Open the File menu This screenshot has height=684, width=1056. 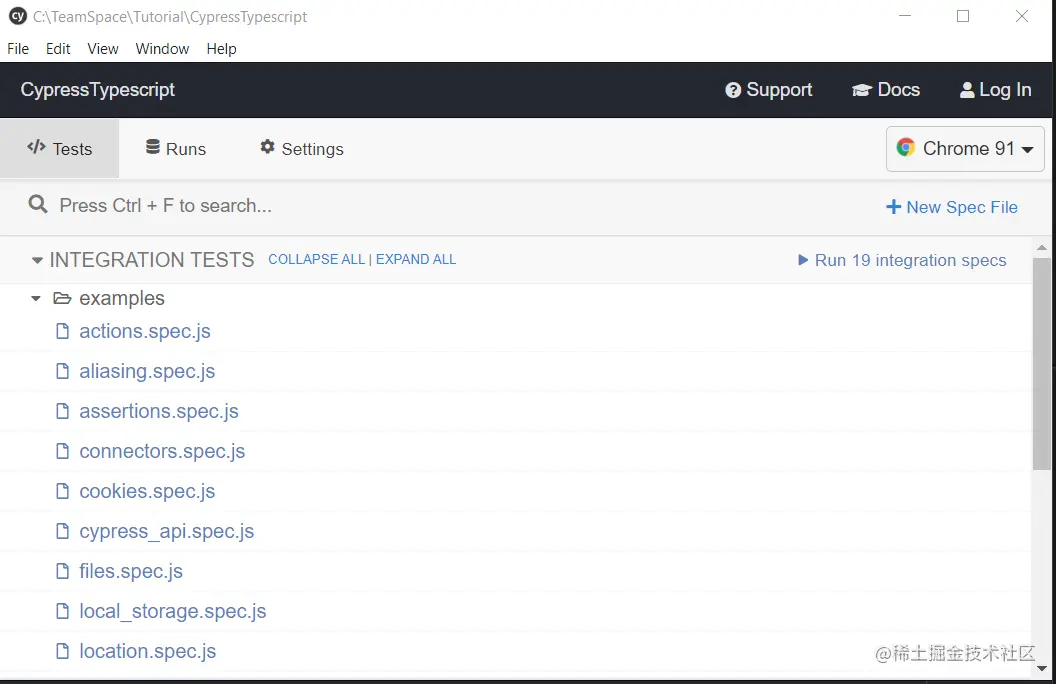(x=18, y=49)
